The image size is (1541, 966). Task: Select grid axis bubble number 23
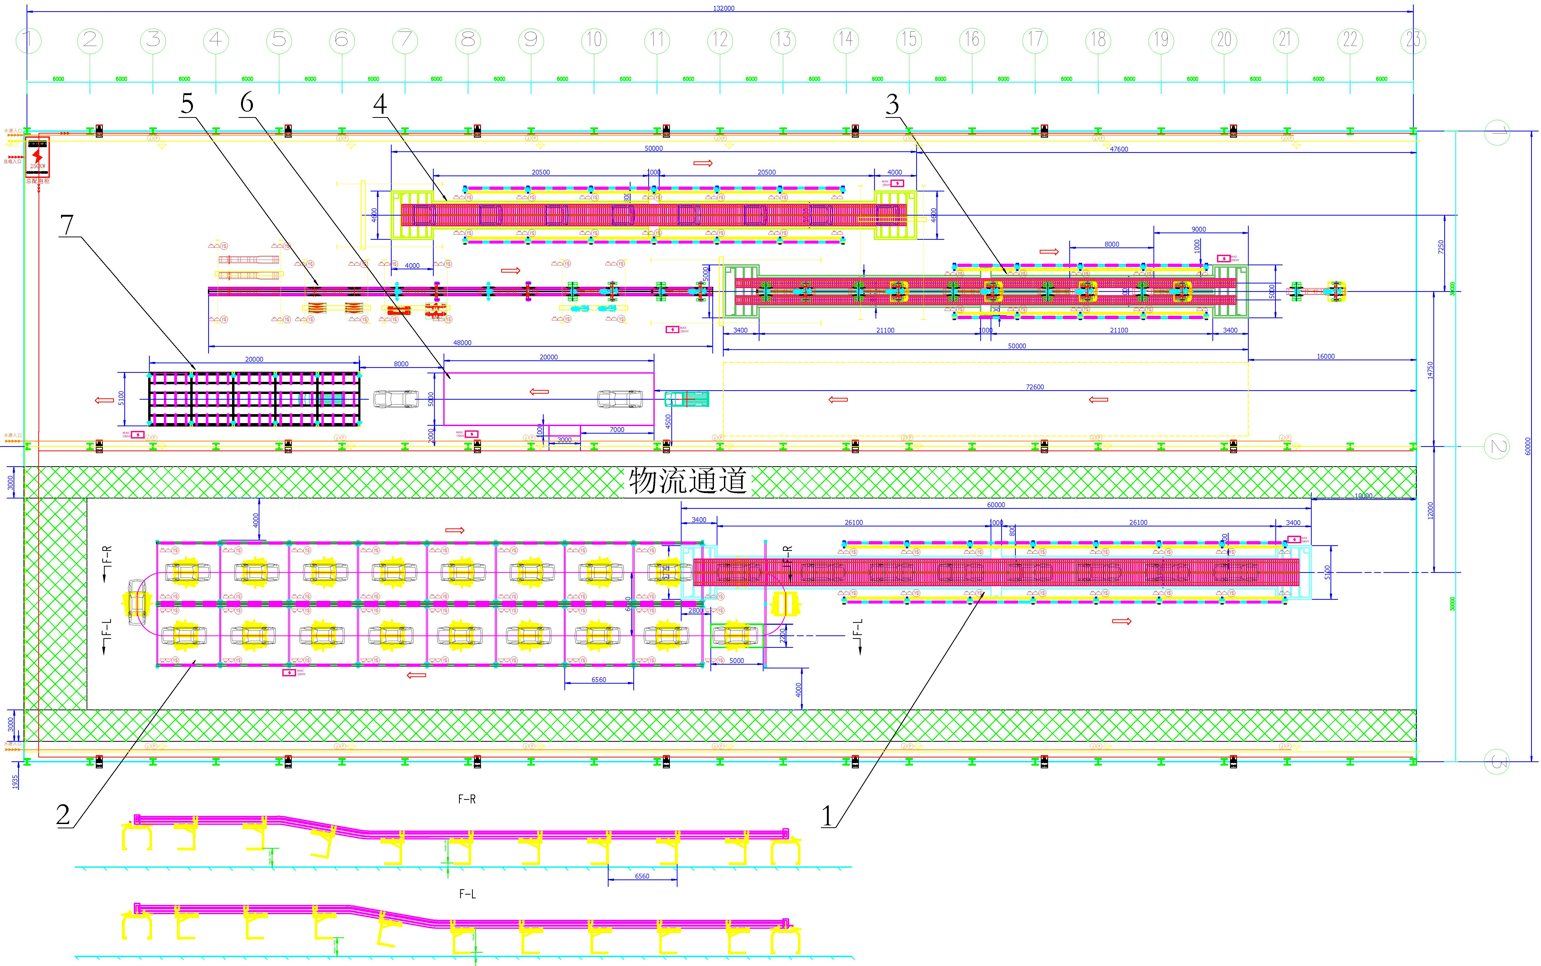pos(1412,41)
